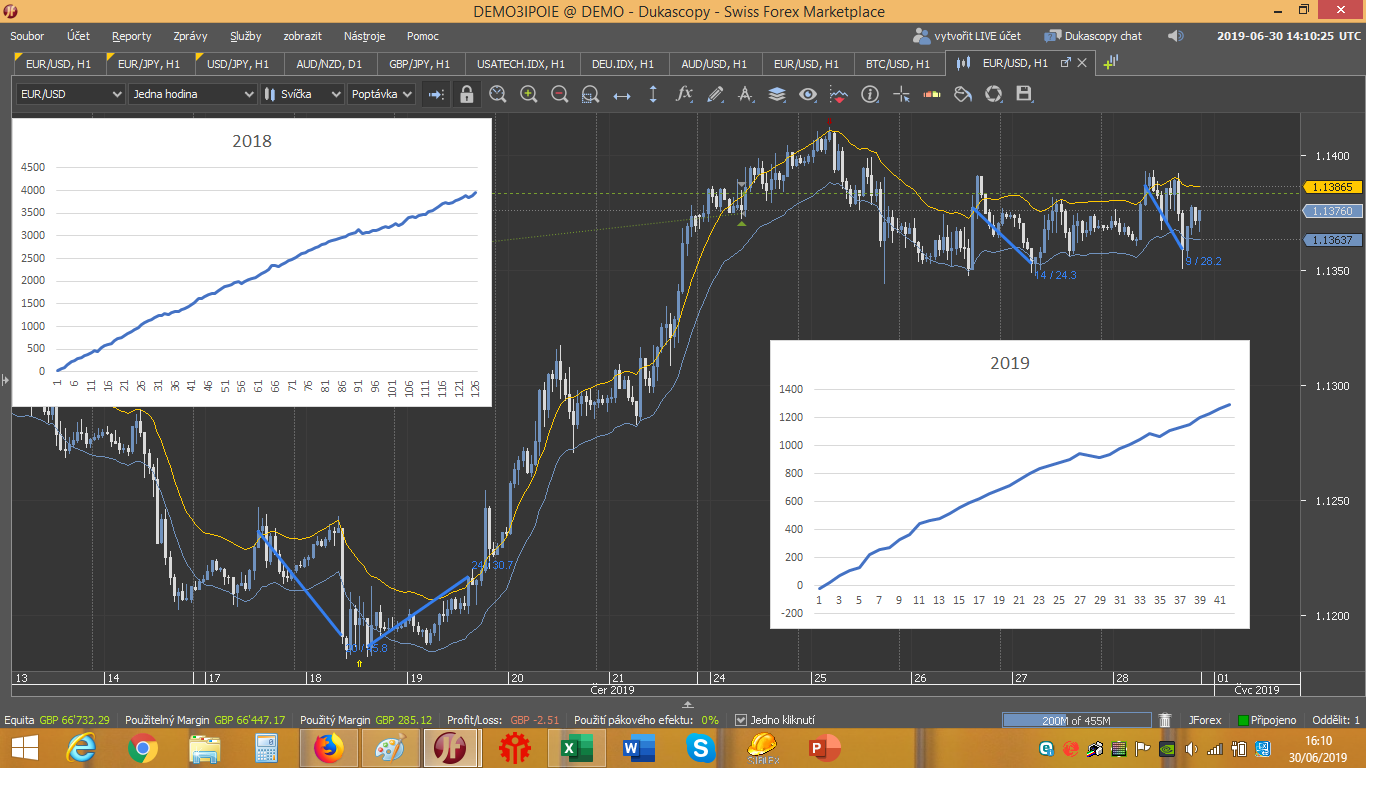This screenshot has width=1399, height=794.
Task: Toggle the Jedno kliknutí checkbox
Action: coord(740,720)
